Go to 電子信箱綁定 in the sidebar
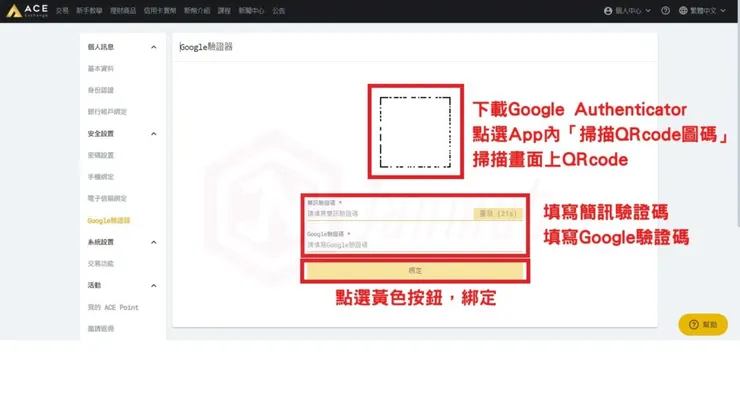The image size is (740, 416). click(x=107, y=199)
